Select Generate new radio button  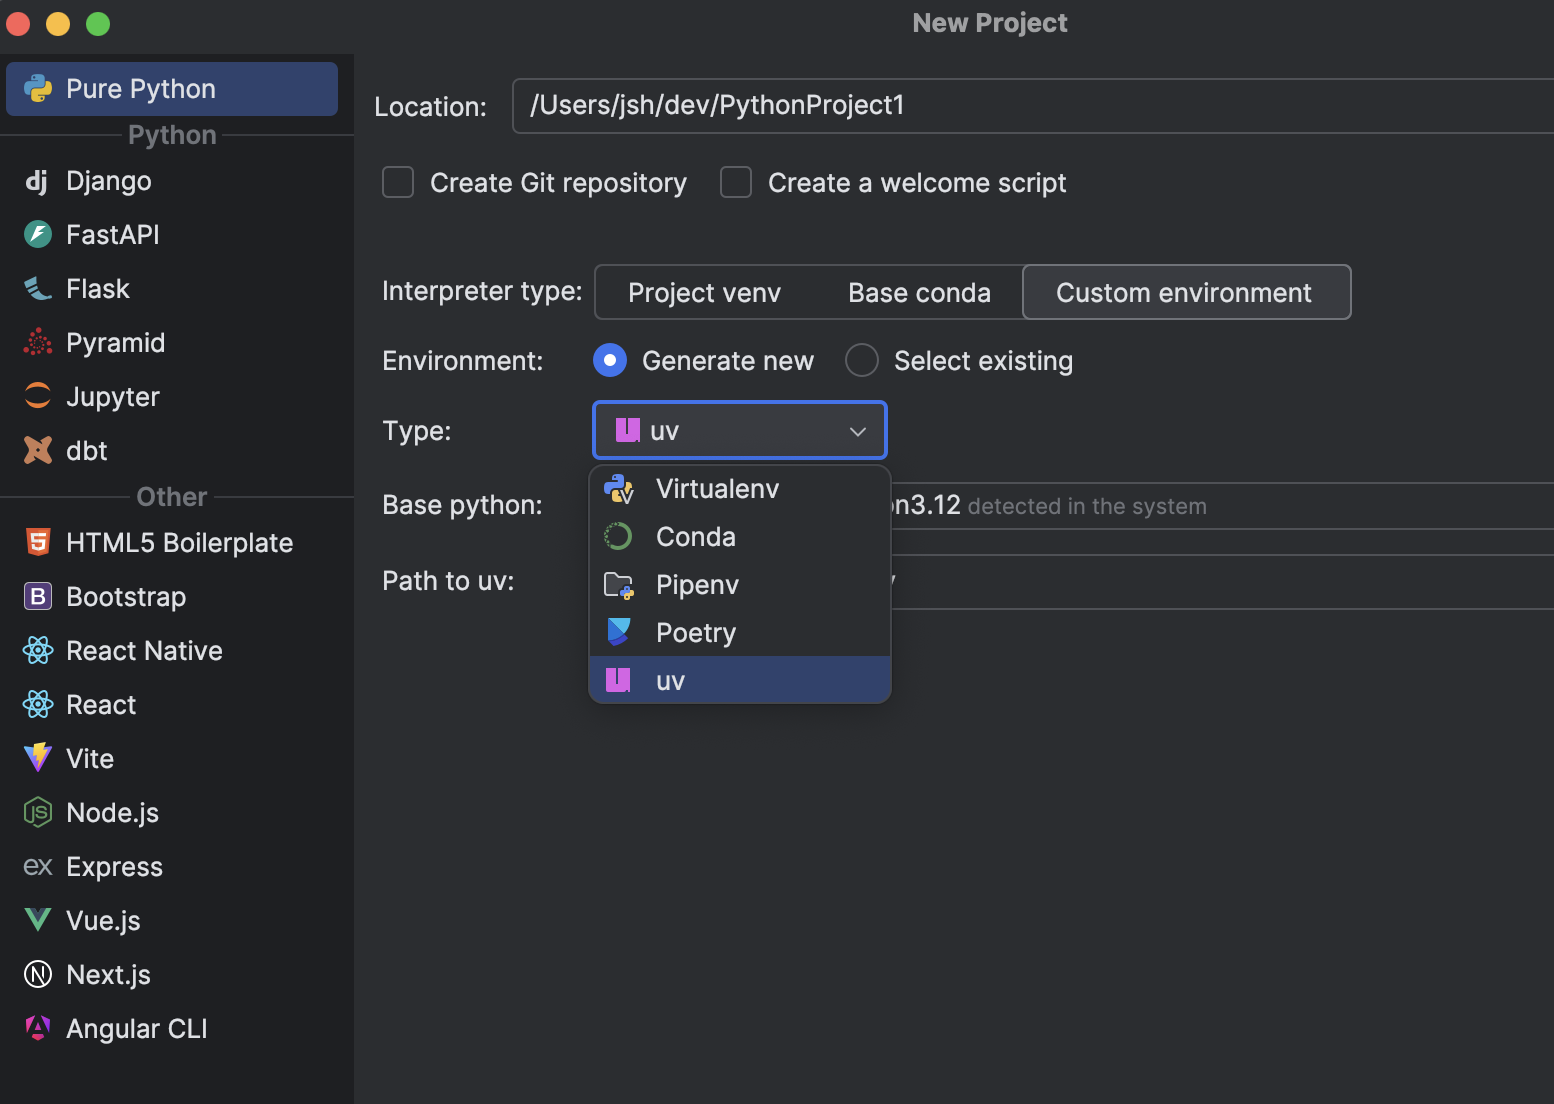pos(610,361)
